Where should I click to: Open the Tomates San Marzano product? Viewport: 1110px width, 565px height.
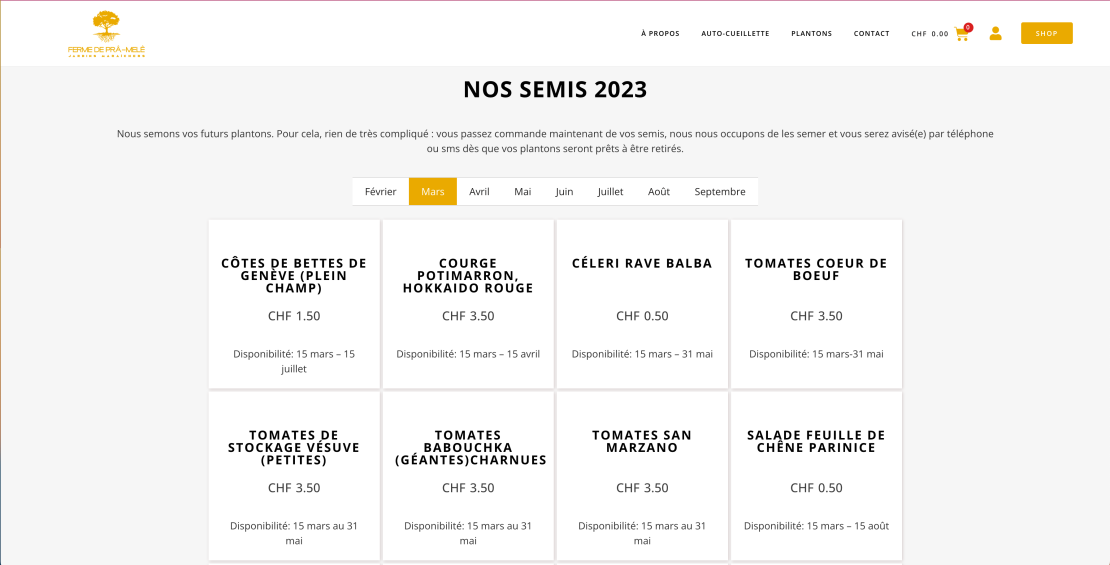642,441
